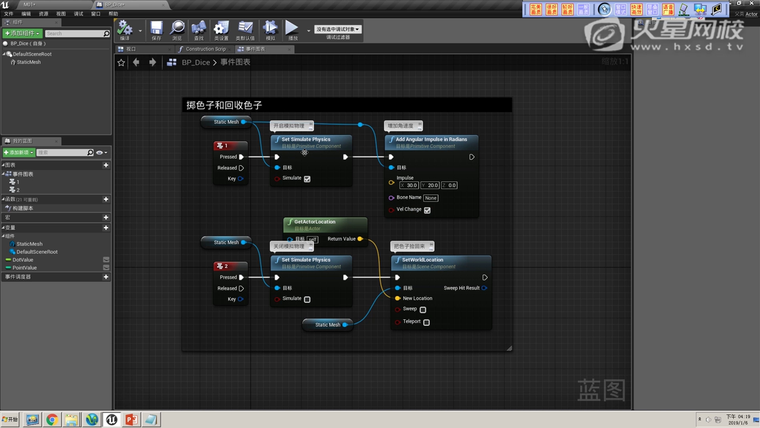Click the Save (保存) toolbar icon
This screenshot has height=428, width=760.
pyautogui.click(x=156, y=29)
